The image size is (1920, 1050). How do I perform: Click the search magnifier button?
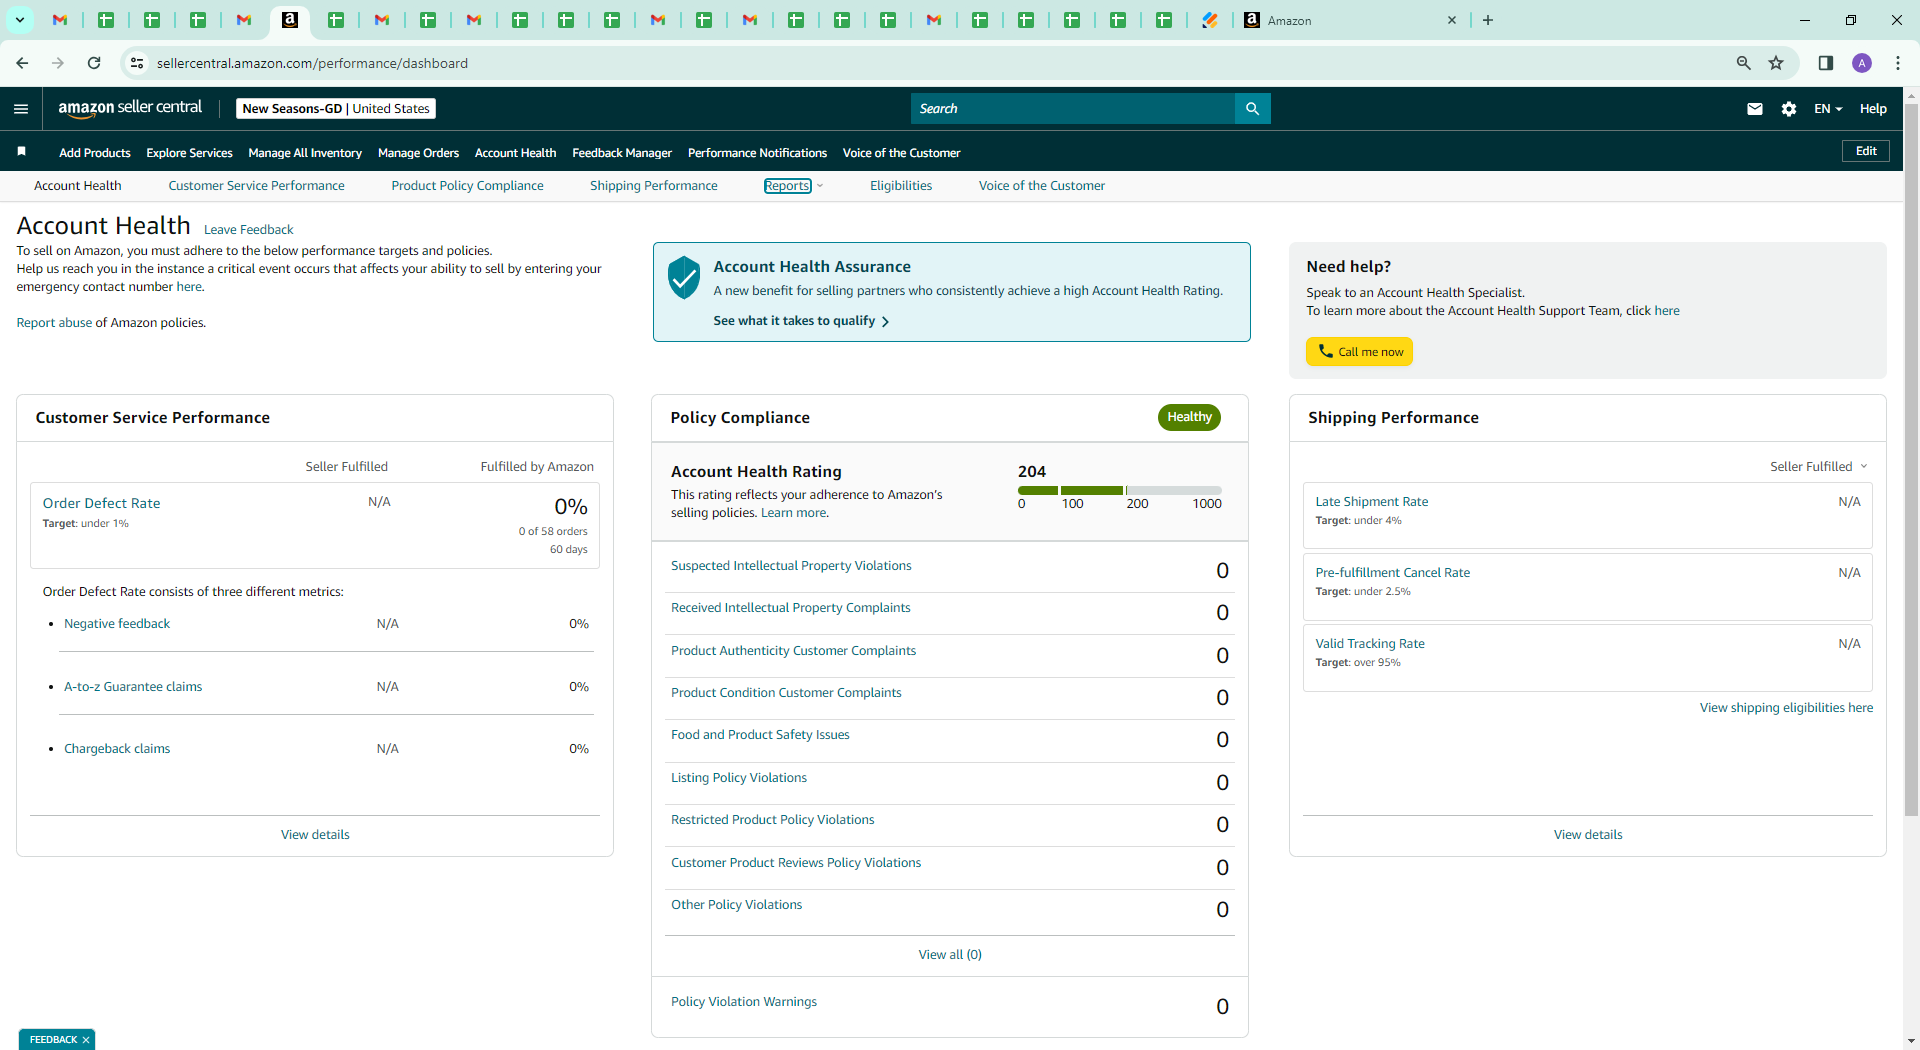click(x=1252, y=109)
